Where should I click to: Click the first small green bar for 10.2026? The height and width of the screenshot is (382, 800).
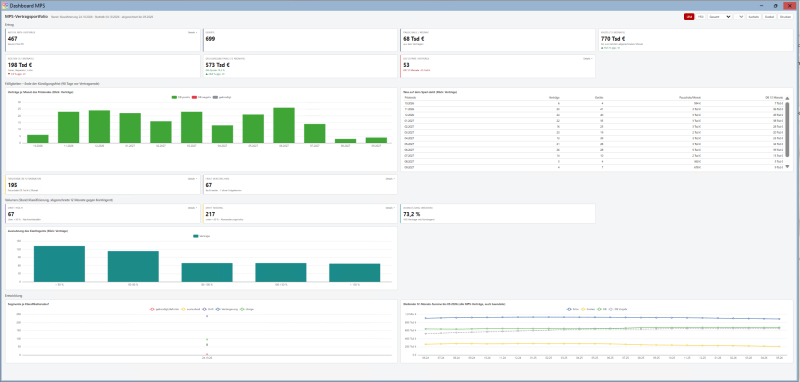point(38,139)
